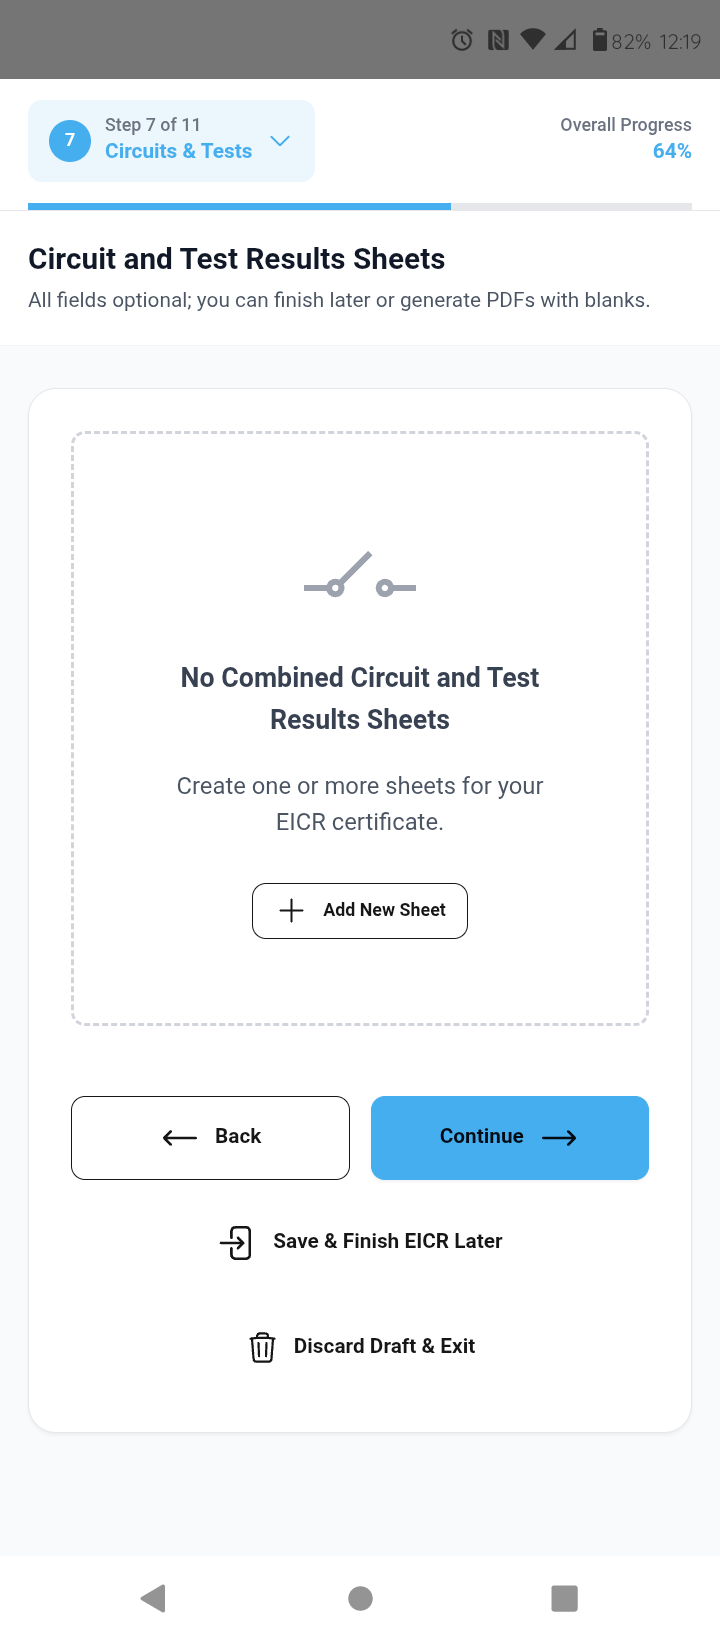Select the Circuits & Tests step label
The width and height of the screenshot is (720, 1640).
pyautogui.click(x=178, y=151)
